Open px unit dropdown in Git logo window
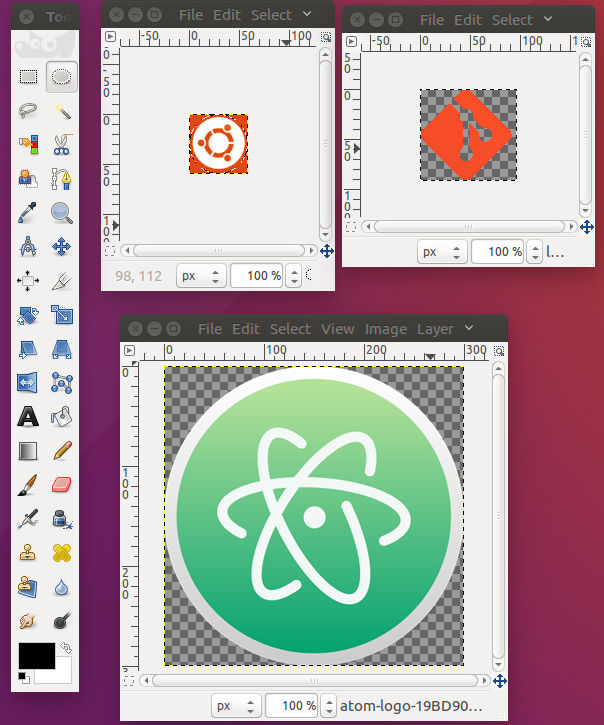 coord(442,252)
